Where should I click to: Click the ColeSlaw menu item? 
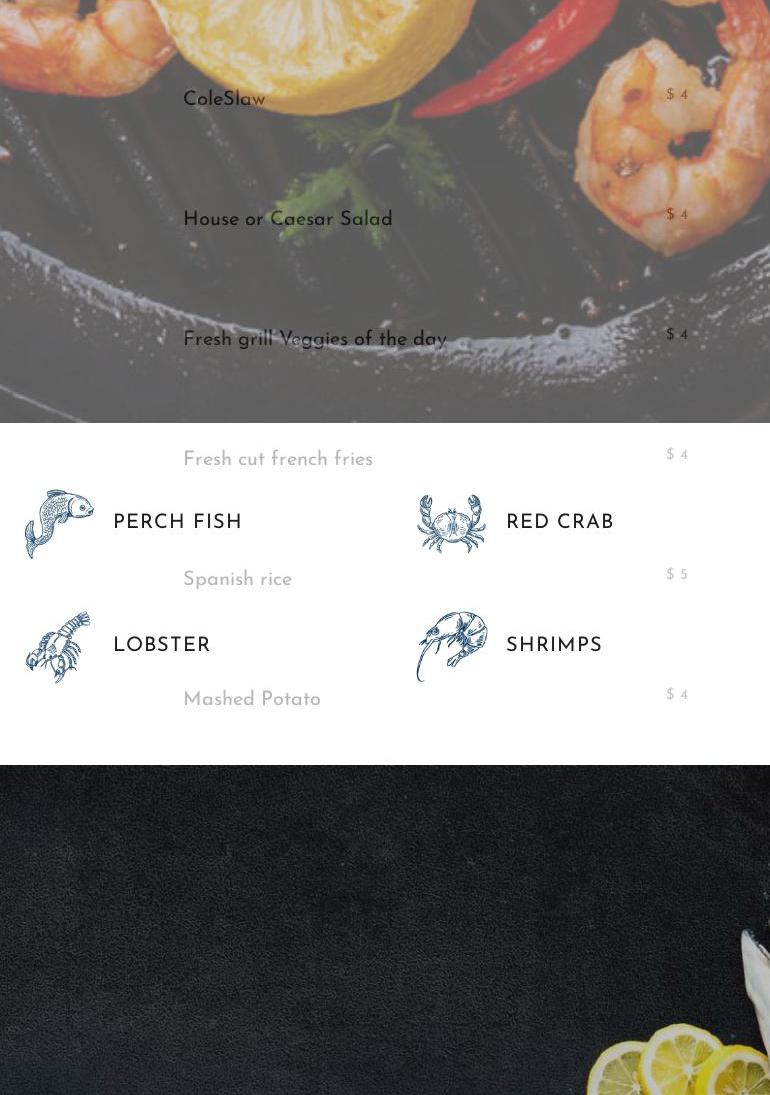click(224, 98)
